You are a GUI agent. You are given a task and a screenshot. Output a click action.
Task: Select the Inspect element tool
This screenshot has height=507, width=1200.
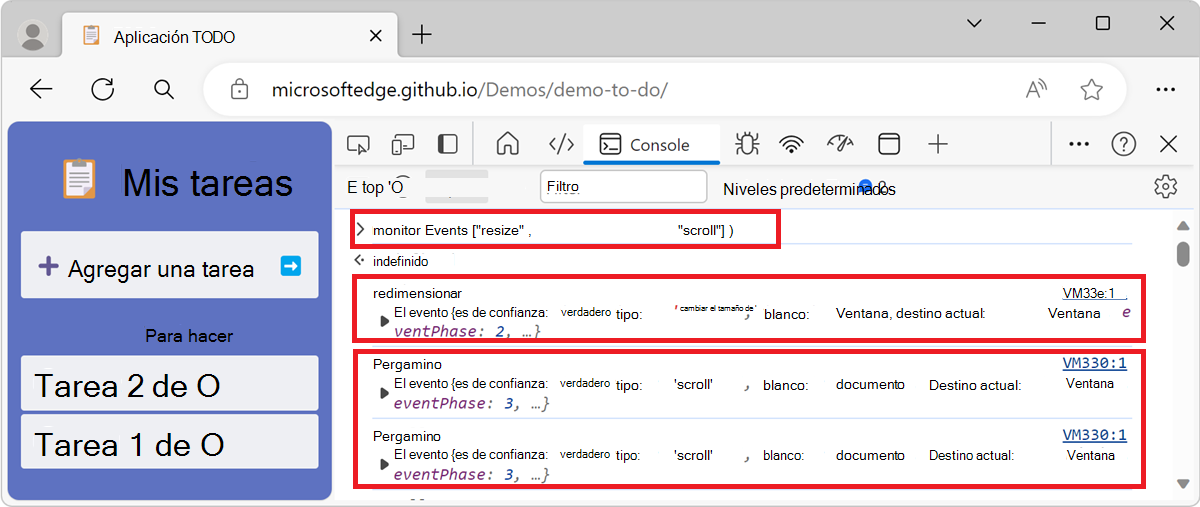pos(358,145)
